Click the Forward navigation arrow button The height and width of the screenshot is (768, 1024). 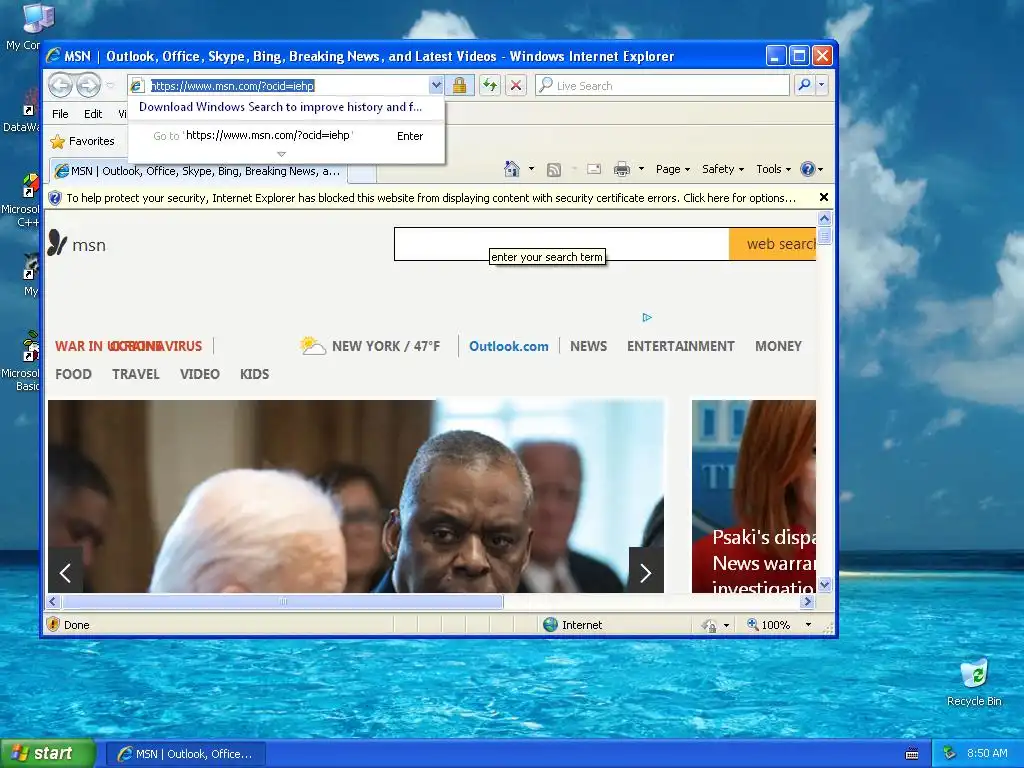point(88,85)
